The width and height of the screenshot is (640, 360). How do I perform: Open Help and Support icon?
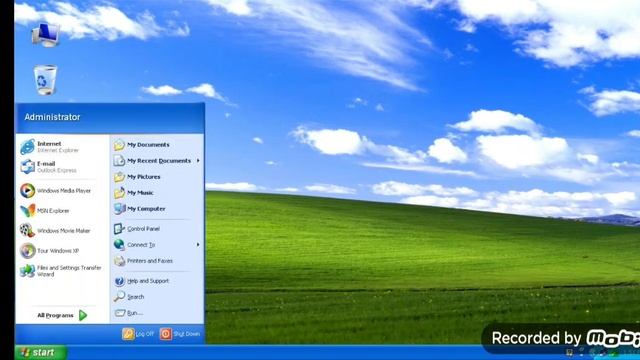[x=119, y=281]
